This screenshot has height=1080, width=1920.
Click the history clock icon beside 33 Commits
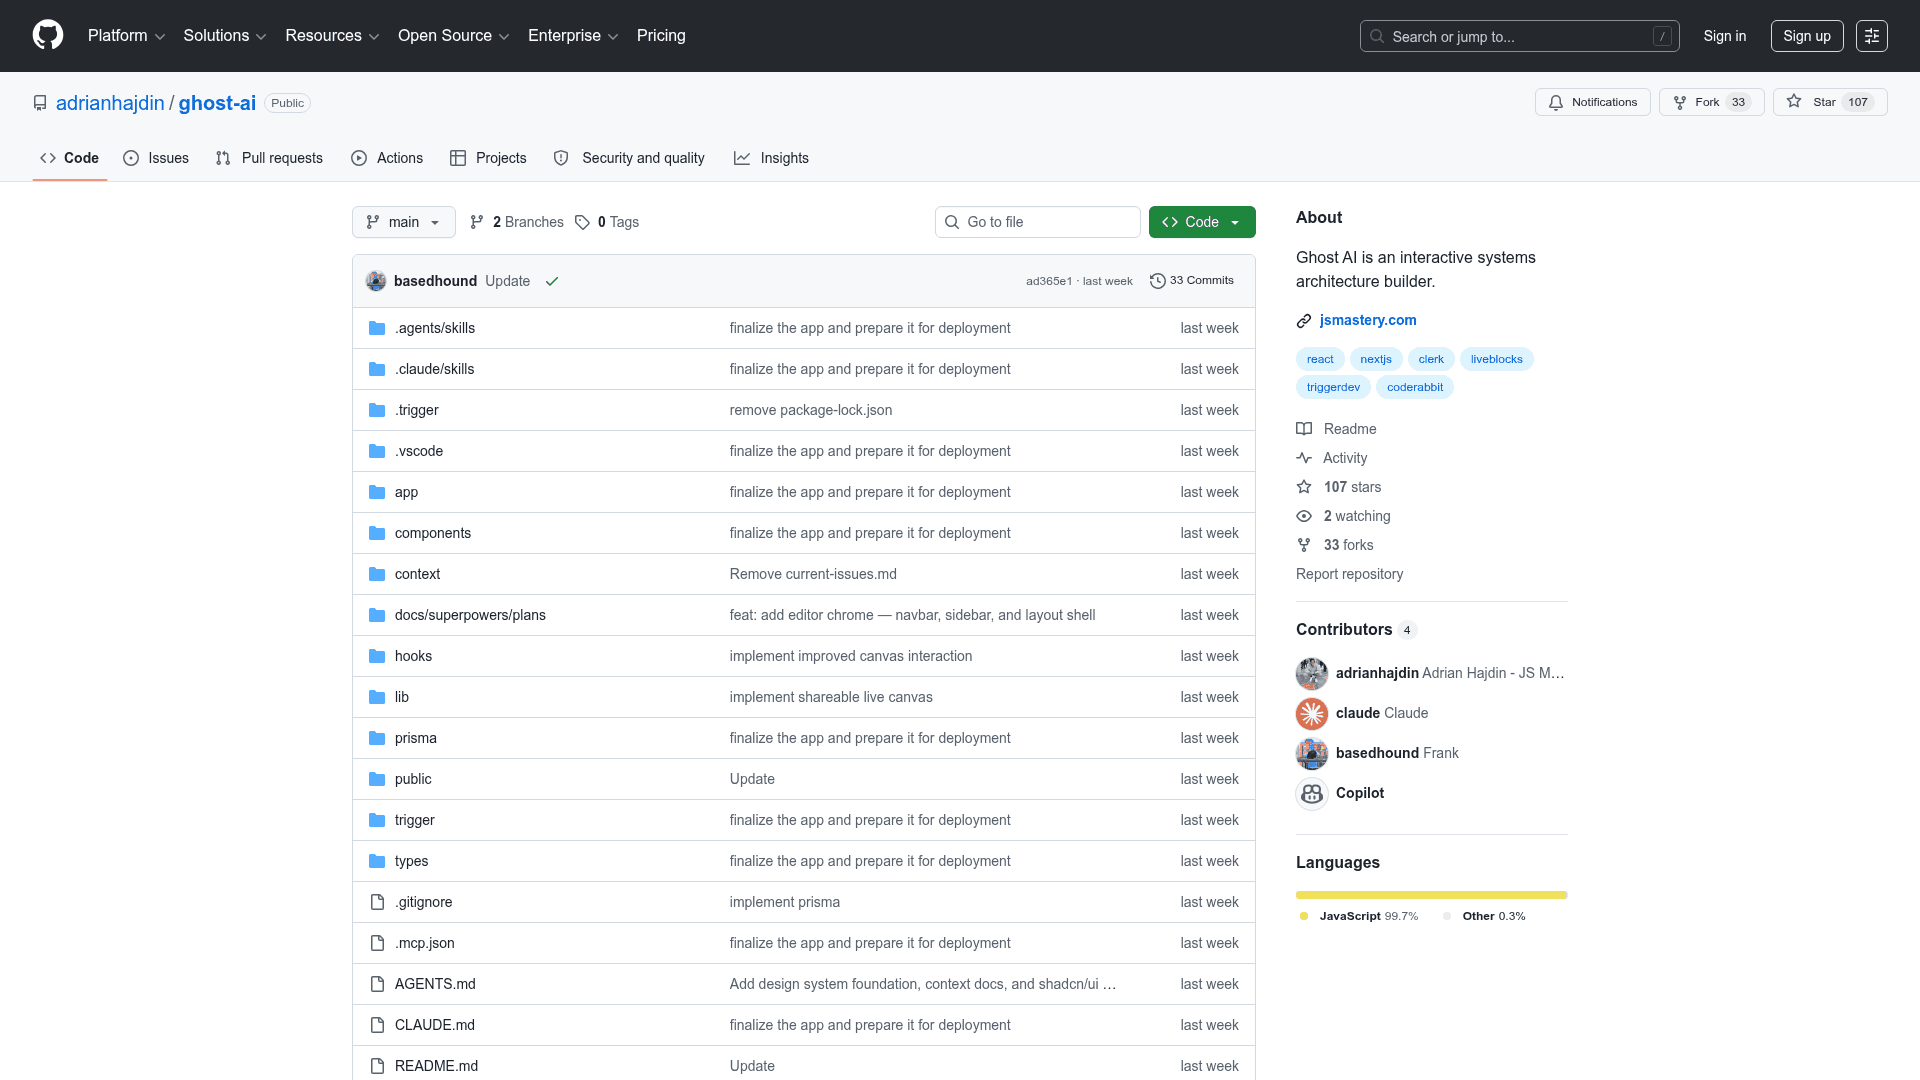tap(1158, 281)
